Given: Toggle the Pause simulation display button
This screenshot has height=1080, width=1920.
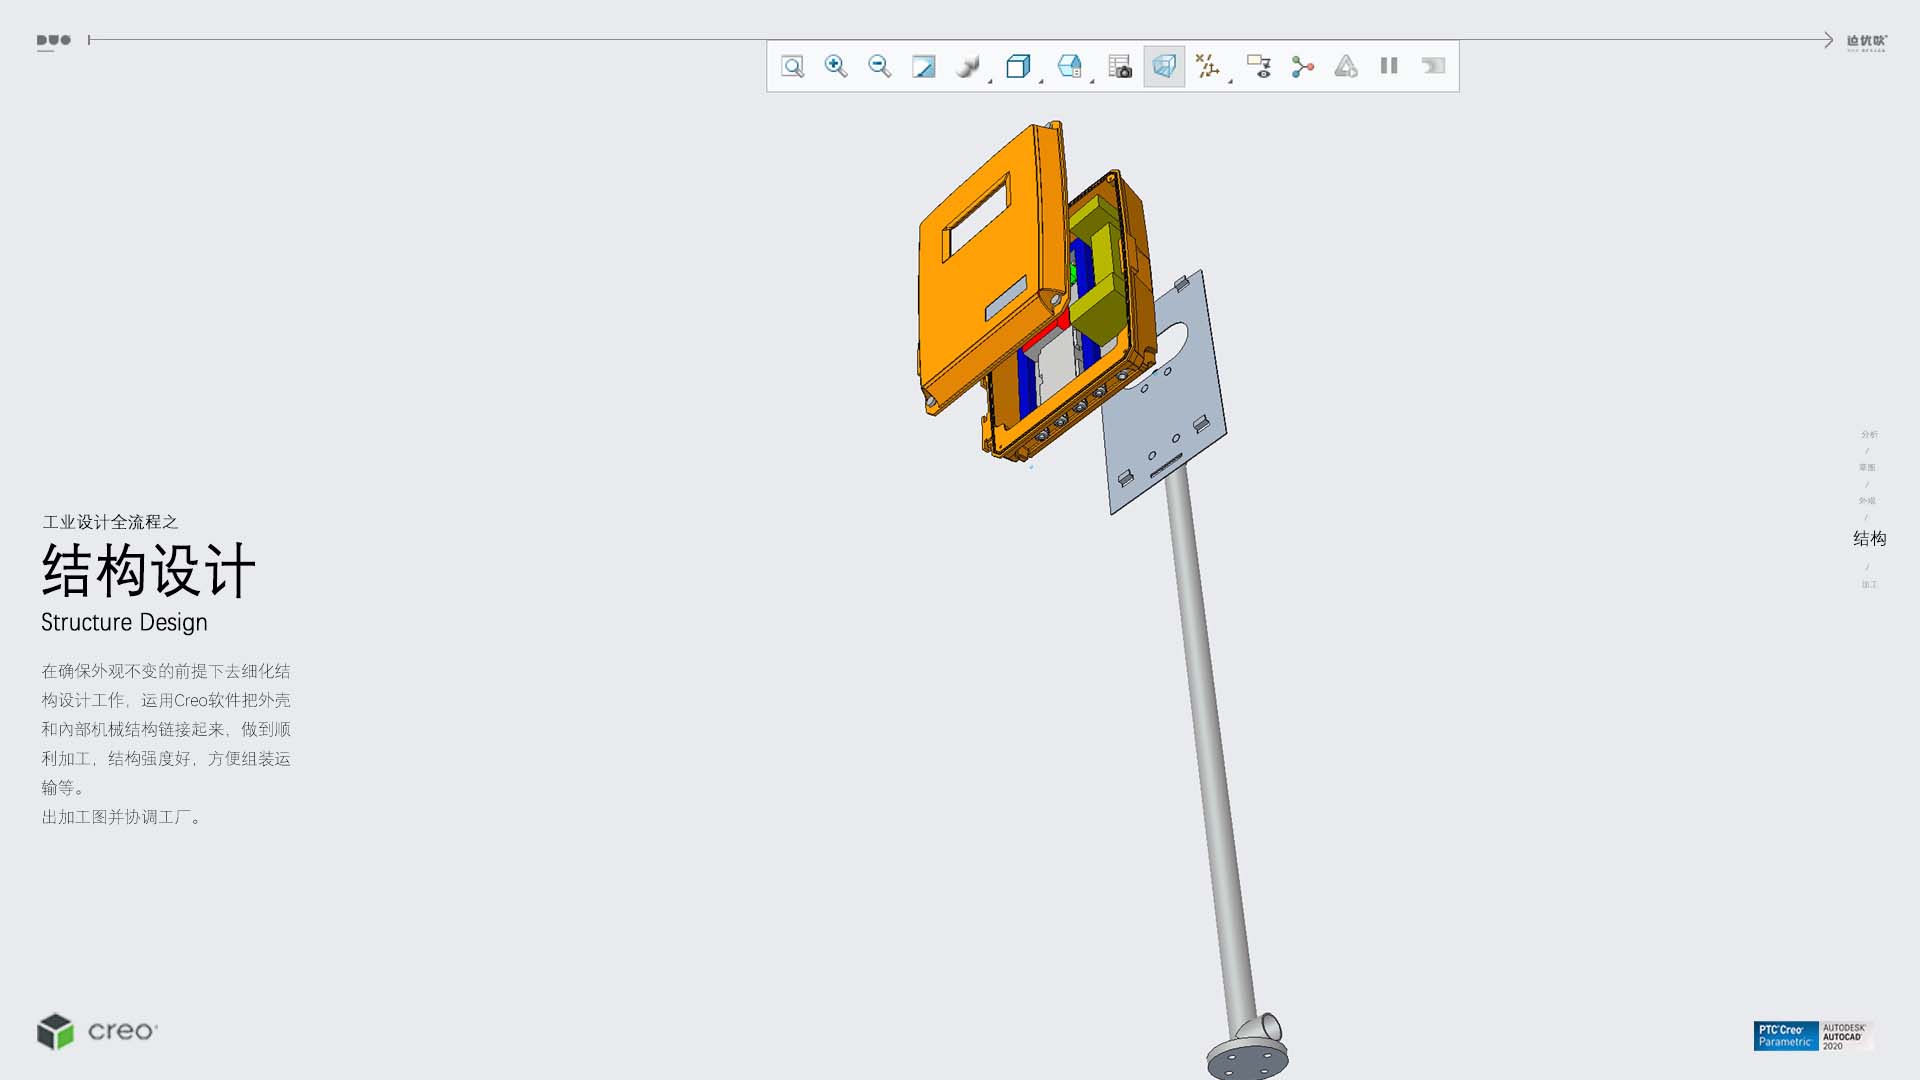Looking at the screenshot, I should [1389, 66].
